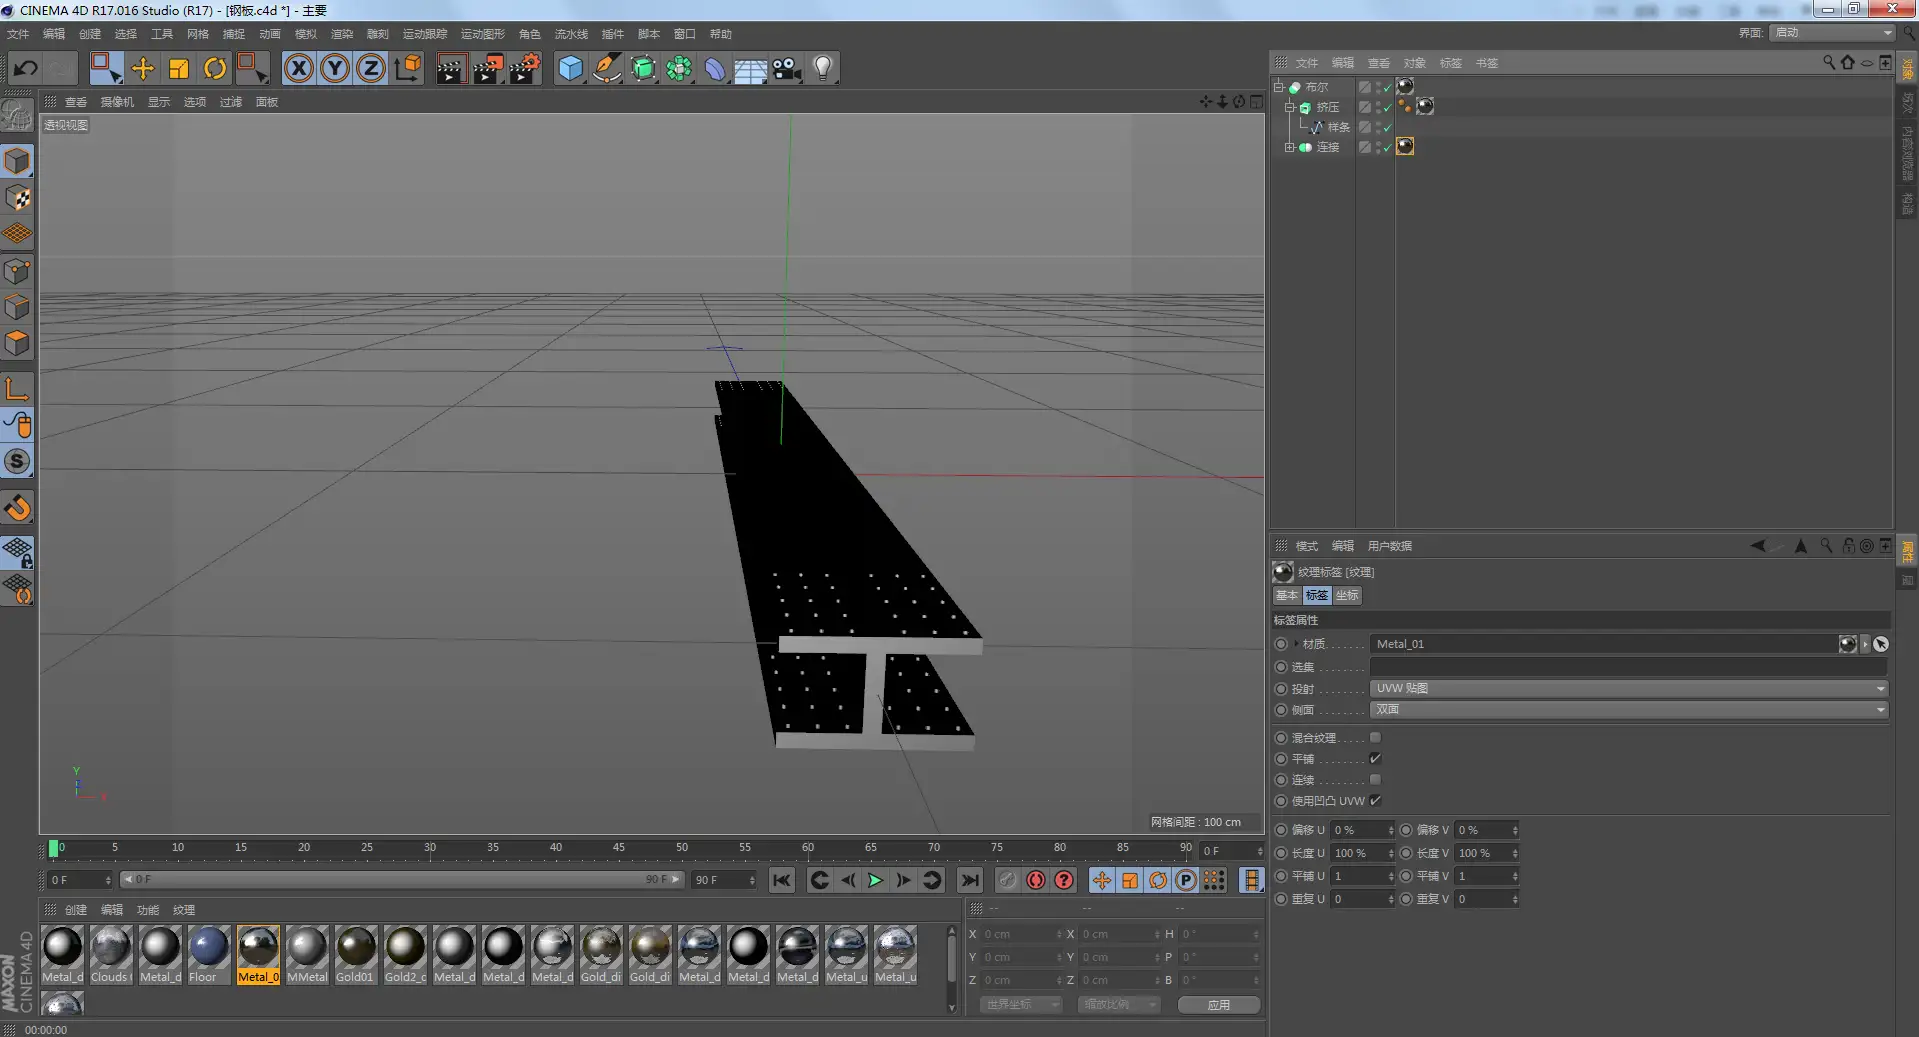Select the 样条 spline object
1919x1037 pixels.
click(1339, 127)
